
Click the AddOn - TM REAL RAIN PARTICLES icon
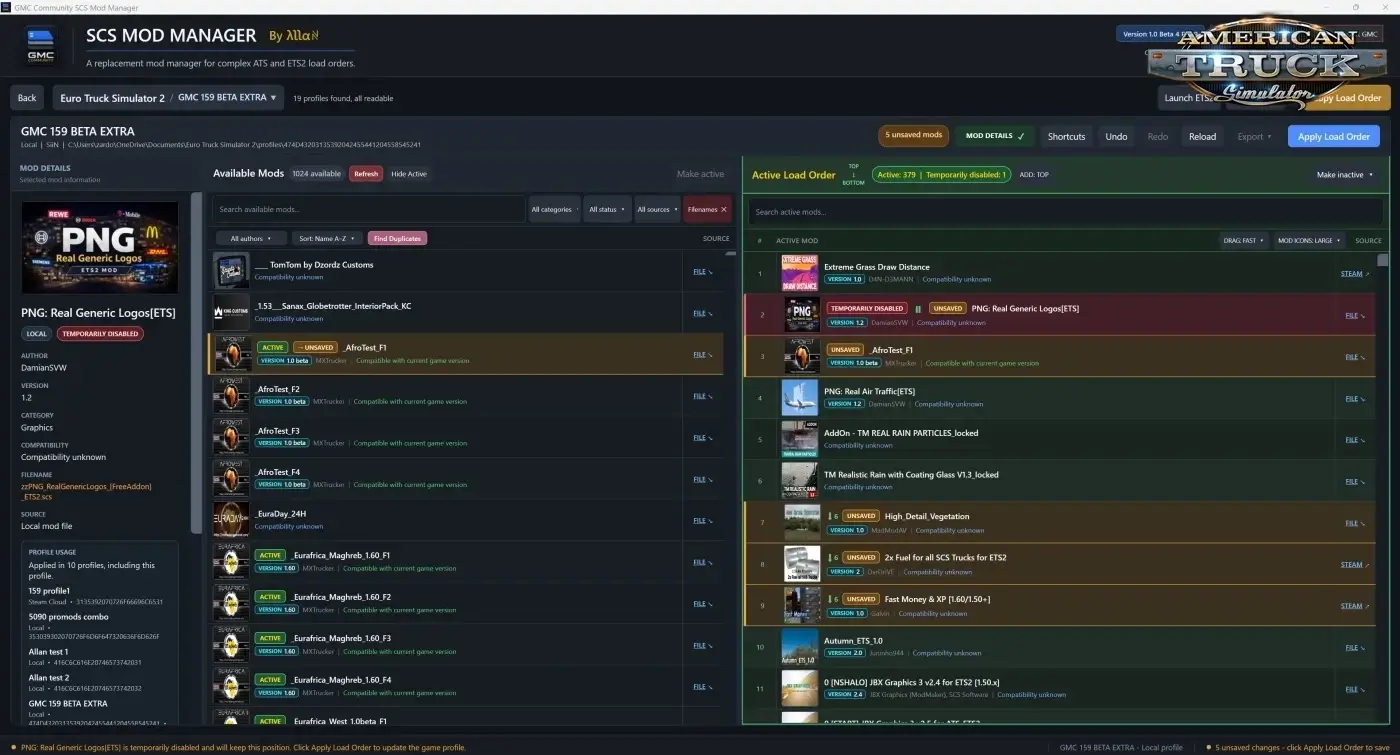[800, 439]
